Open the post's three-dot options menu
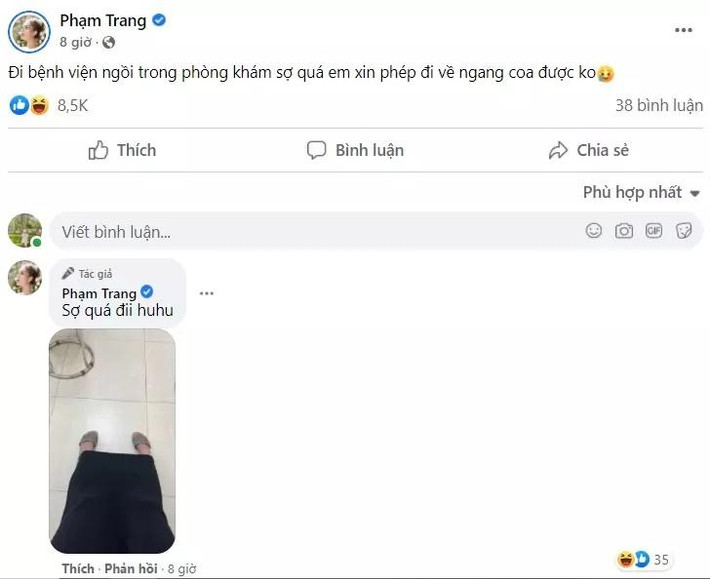 pos(683,30)
